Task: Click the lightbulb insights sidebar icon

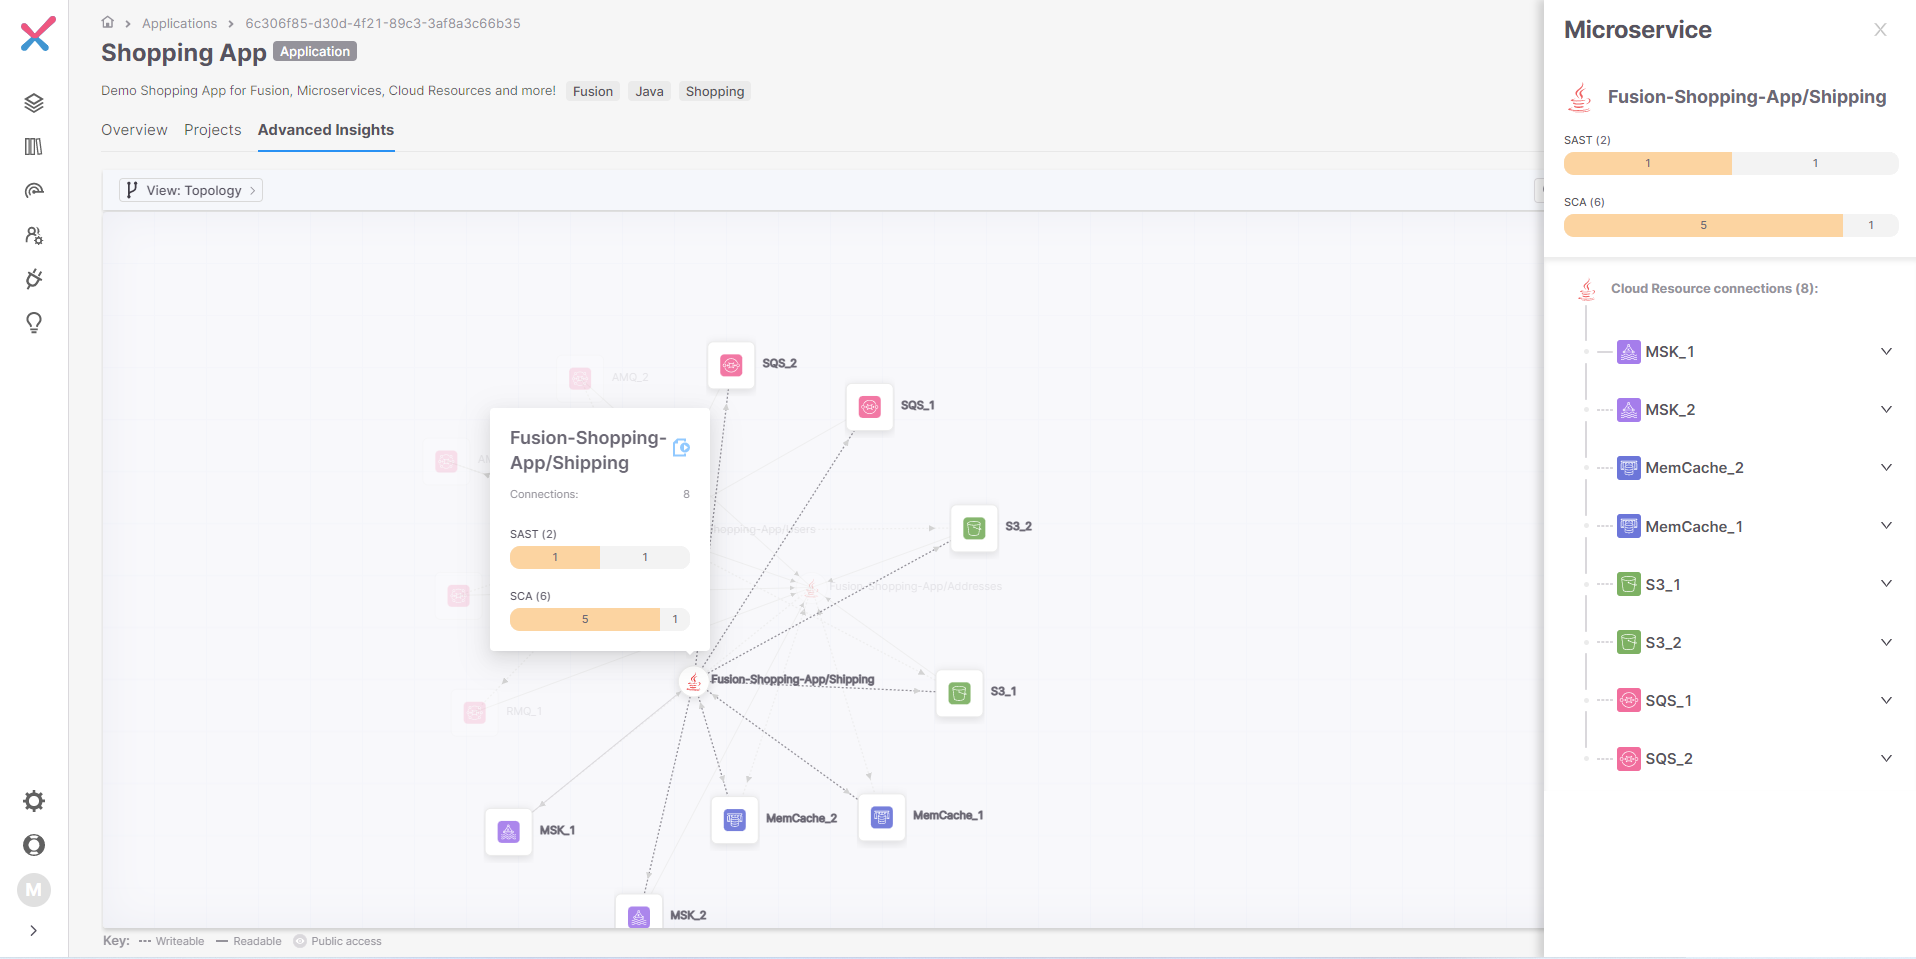Action: (34, 323)
